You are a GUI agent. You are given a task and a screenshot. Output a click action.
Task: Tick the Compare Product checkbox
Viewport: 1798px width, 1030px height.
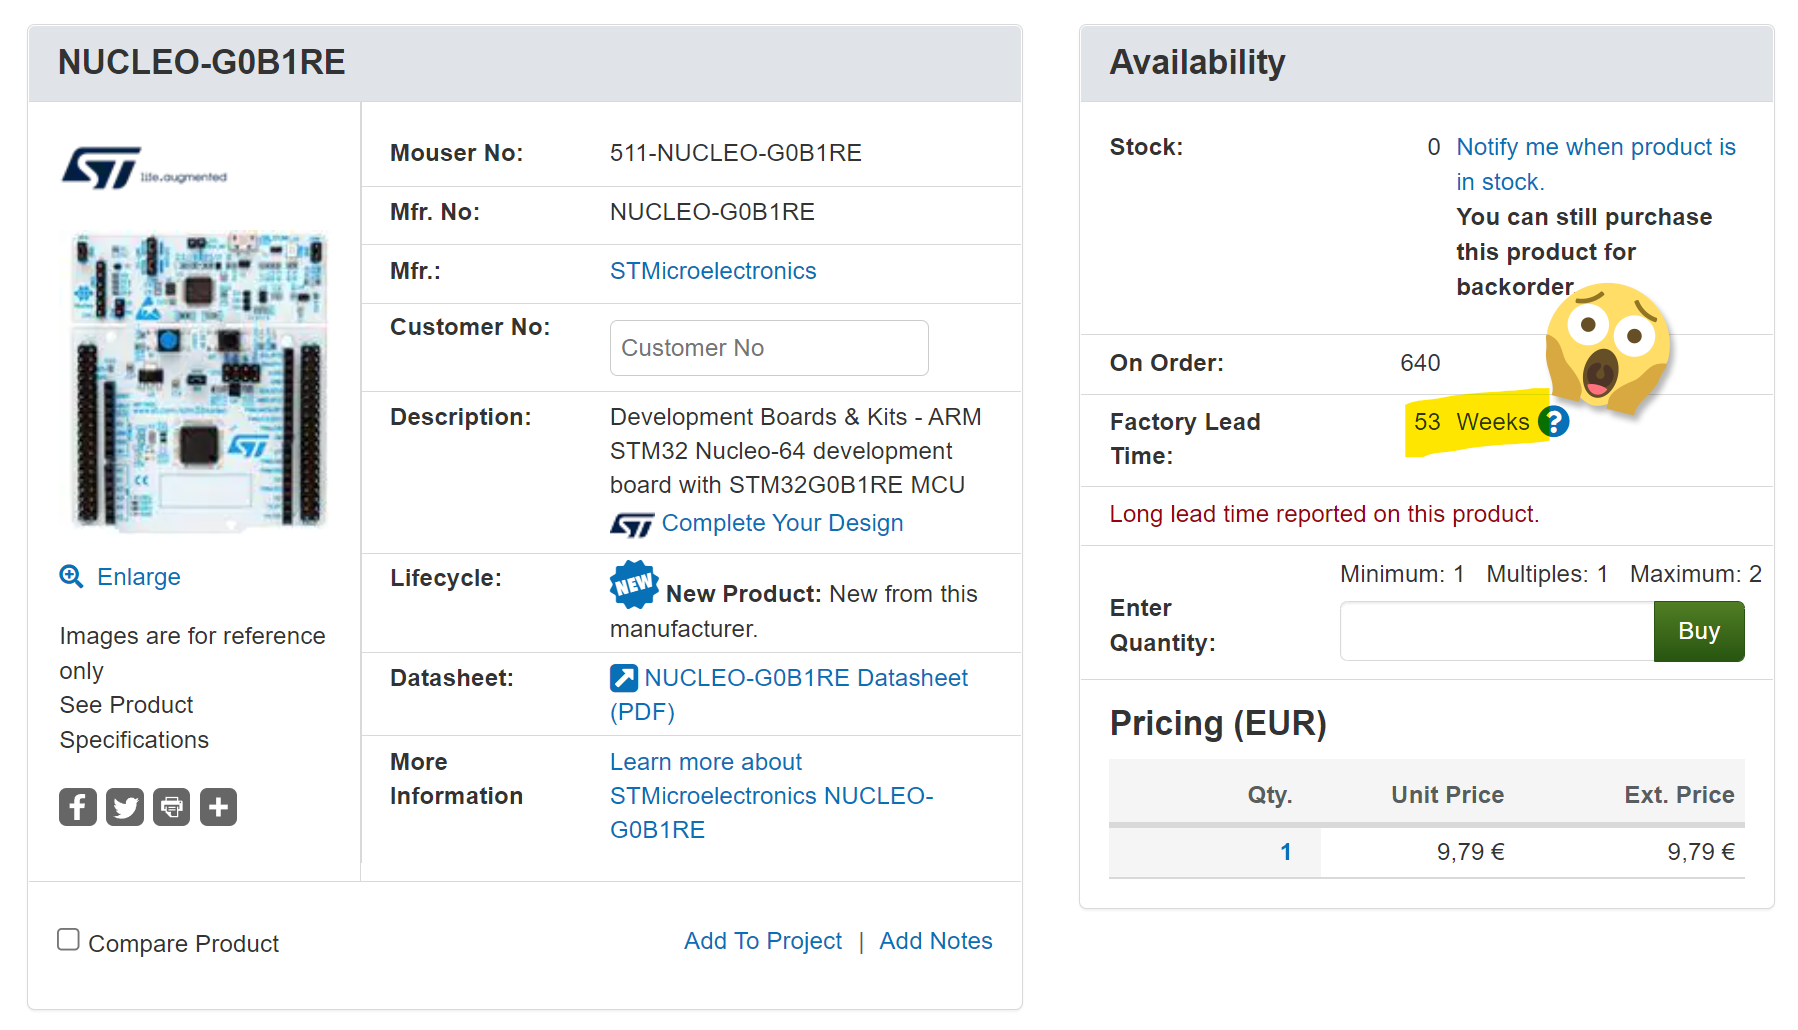tap(68, 940)
